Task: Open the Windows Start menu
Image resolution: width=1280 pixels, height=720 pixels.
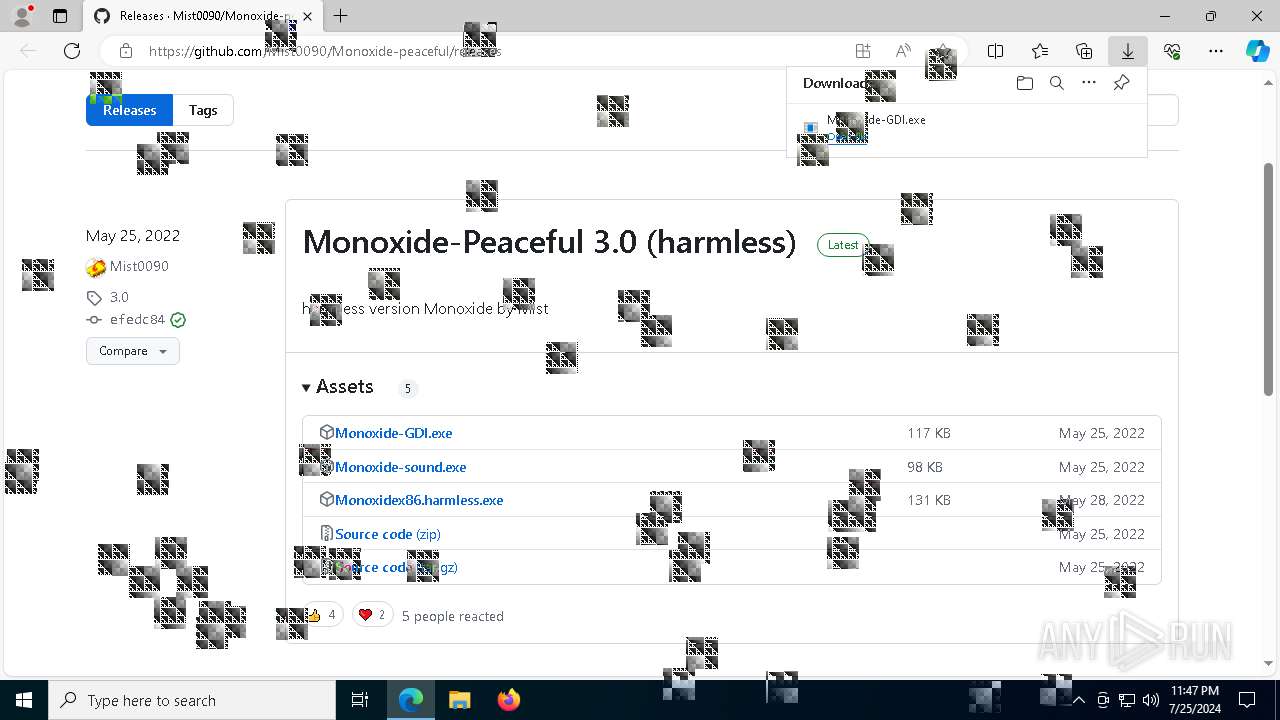Action: click(x=24, y=700)
